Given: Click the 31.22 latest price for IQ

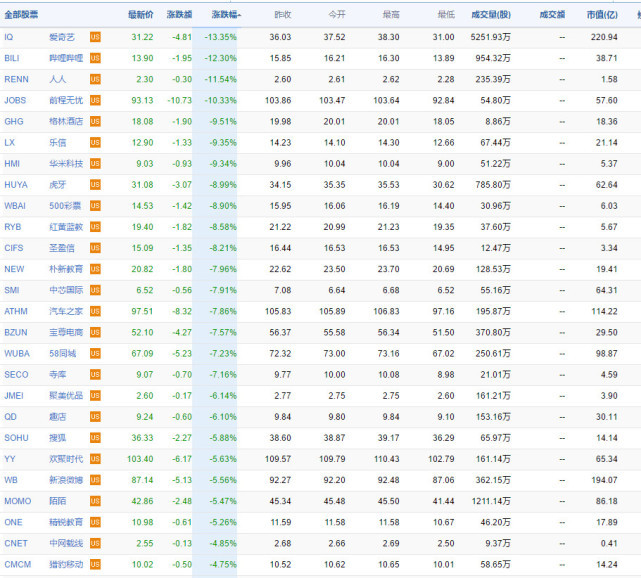Looking at the screenshot, I should tap(142, 37).
